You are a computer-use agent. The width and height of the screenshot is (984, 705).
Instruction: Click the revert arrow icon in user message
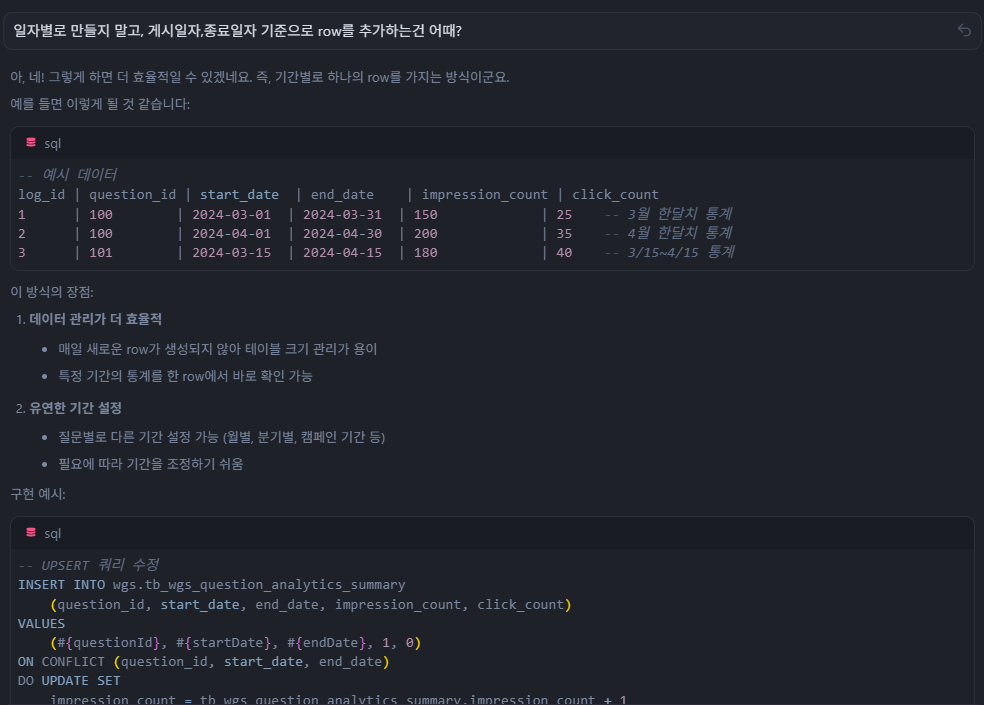964,31
